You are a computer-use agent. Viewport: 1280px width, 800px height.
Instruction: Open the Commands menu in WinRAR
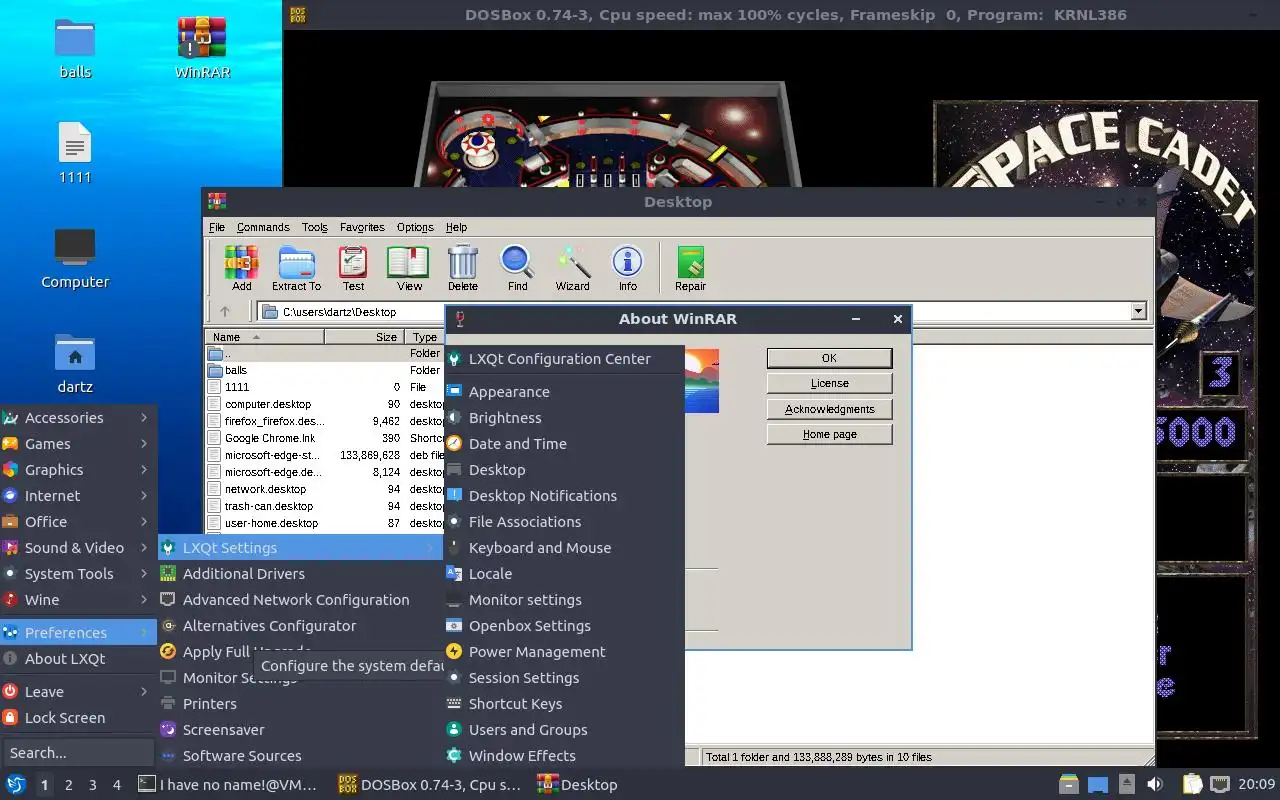263,227
